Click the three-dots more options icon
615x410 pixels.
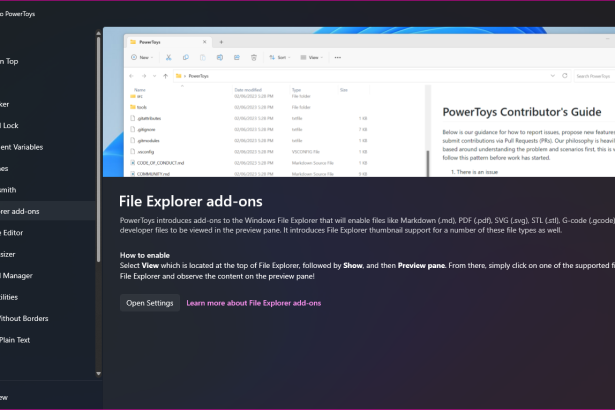(338, 57)
